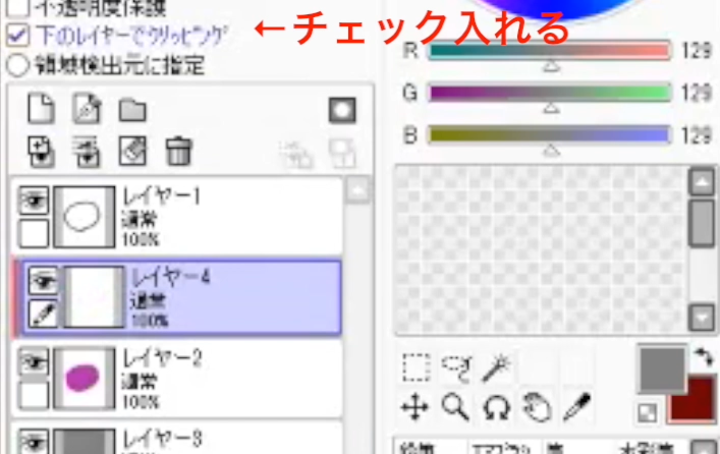Click the G green channel slider
The height and width of the screenshot is (454, 720).
(x=550, y=93)
